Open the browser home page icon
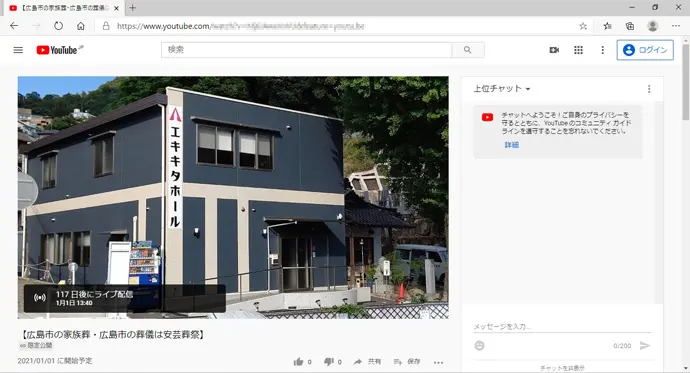The height and width of the screenshot is (373, 690). point(81,26)
